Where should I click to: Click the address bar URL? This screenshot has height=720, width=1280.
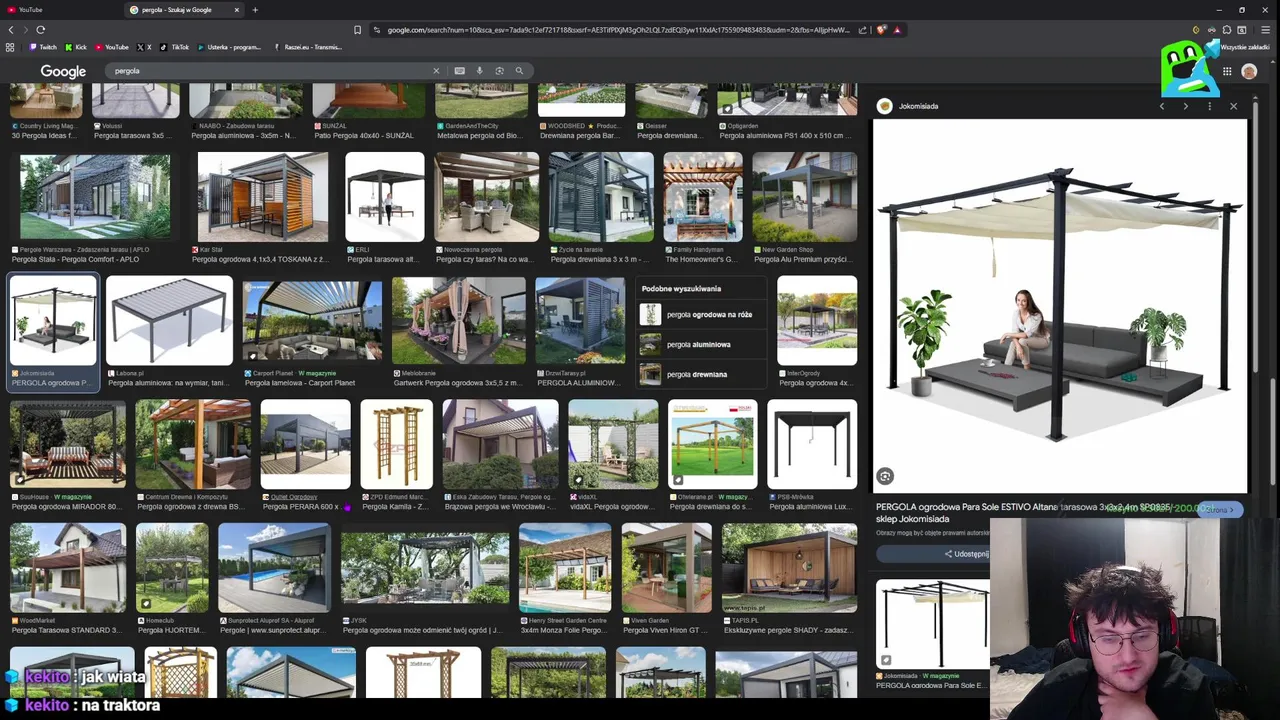point(618,30)
